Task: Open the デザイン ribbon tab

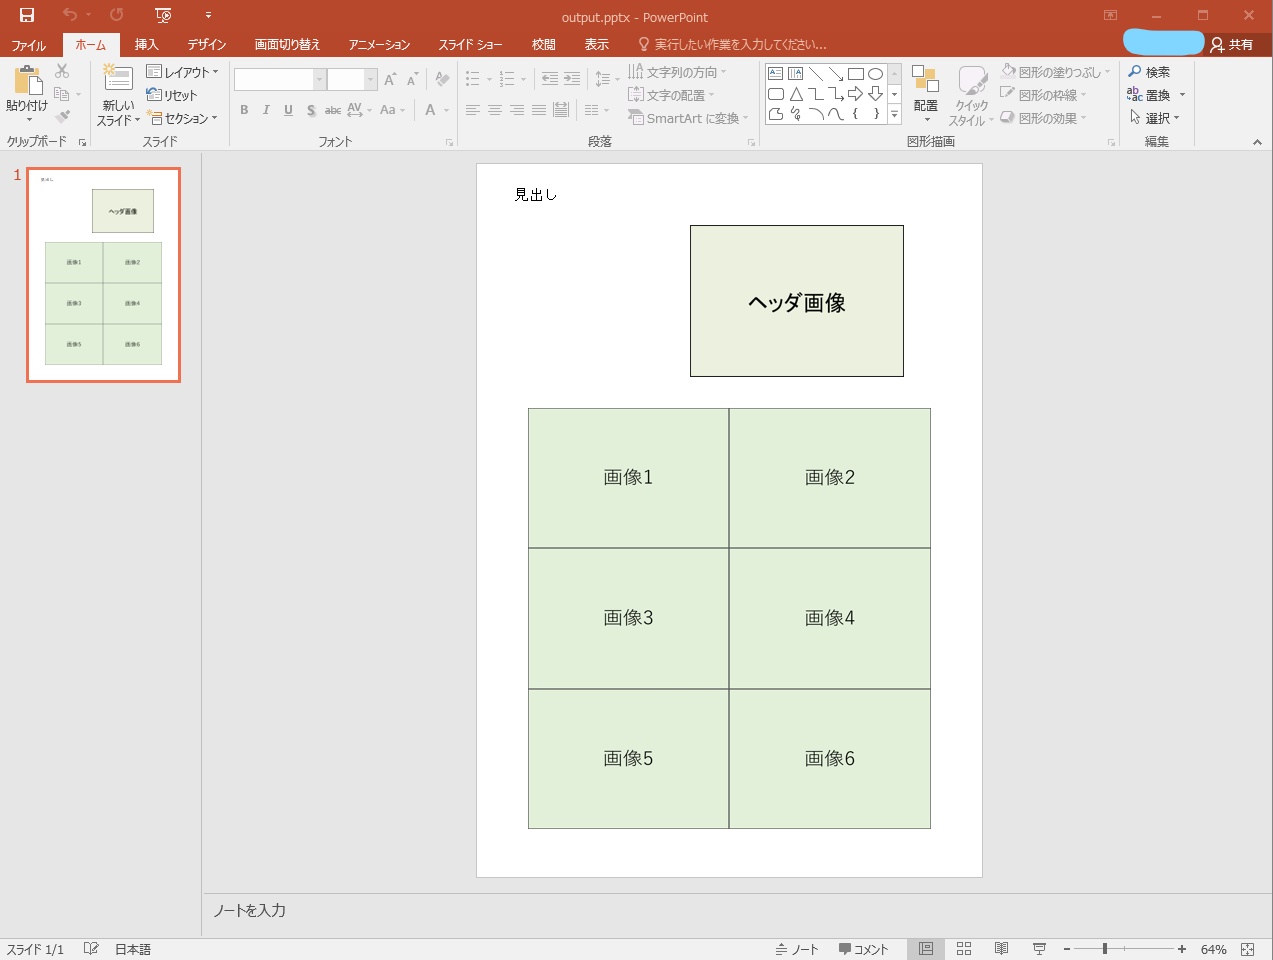Action: [x=205, y=44]
